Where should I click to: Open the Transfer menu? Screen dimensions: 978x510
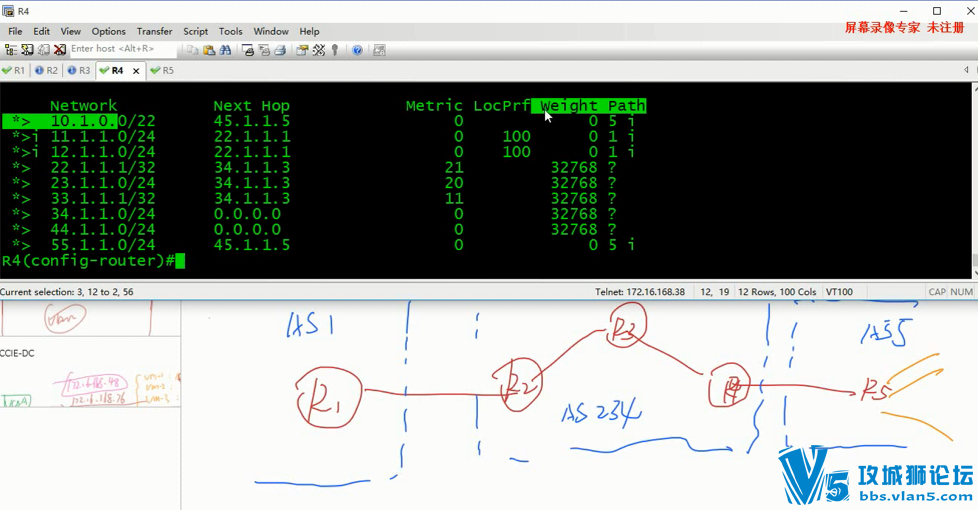click(x=155, y=31)
